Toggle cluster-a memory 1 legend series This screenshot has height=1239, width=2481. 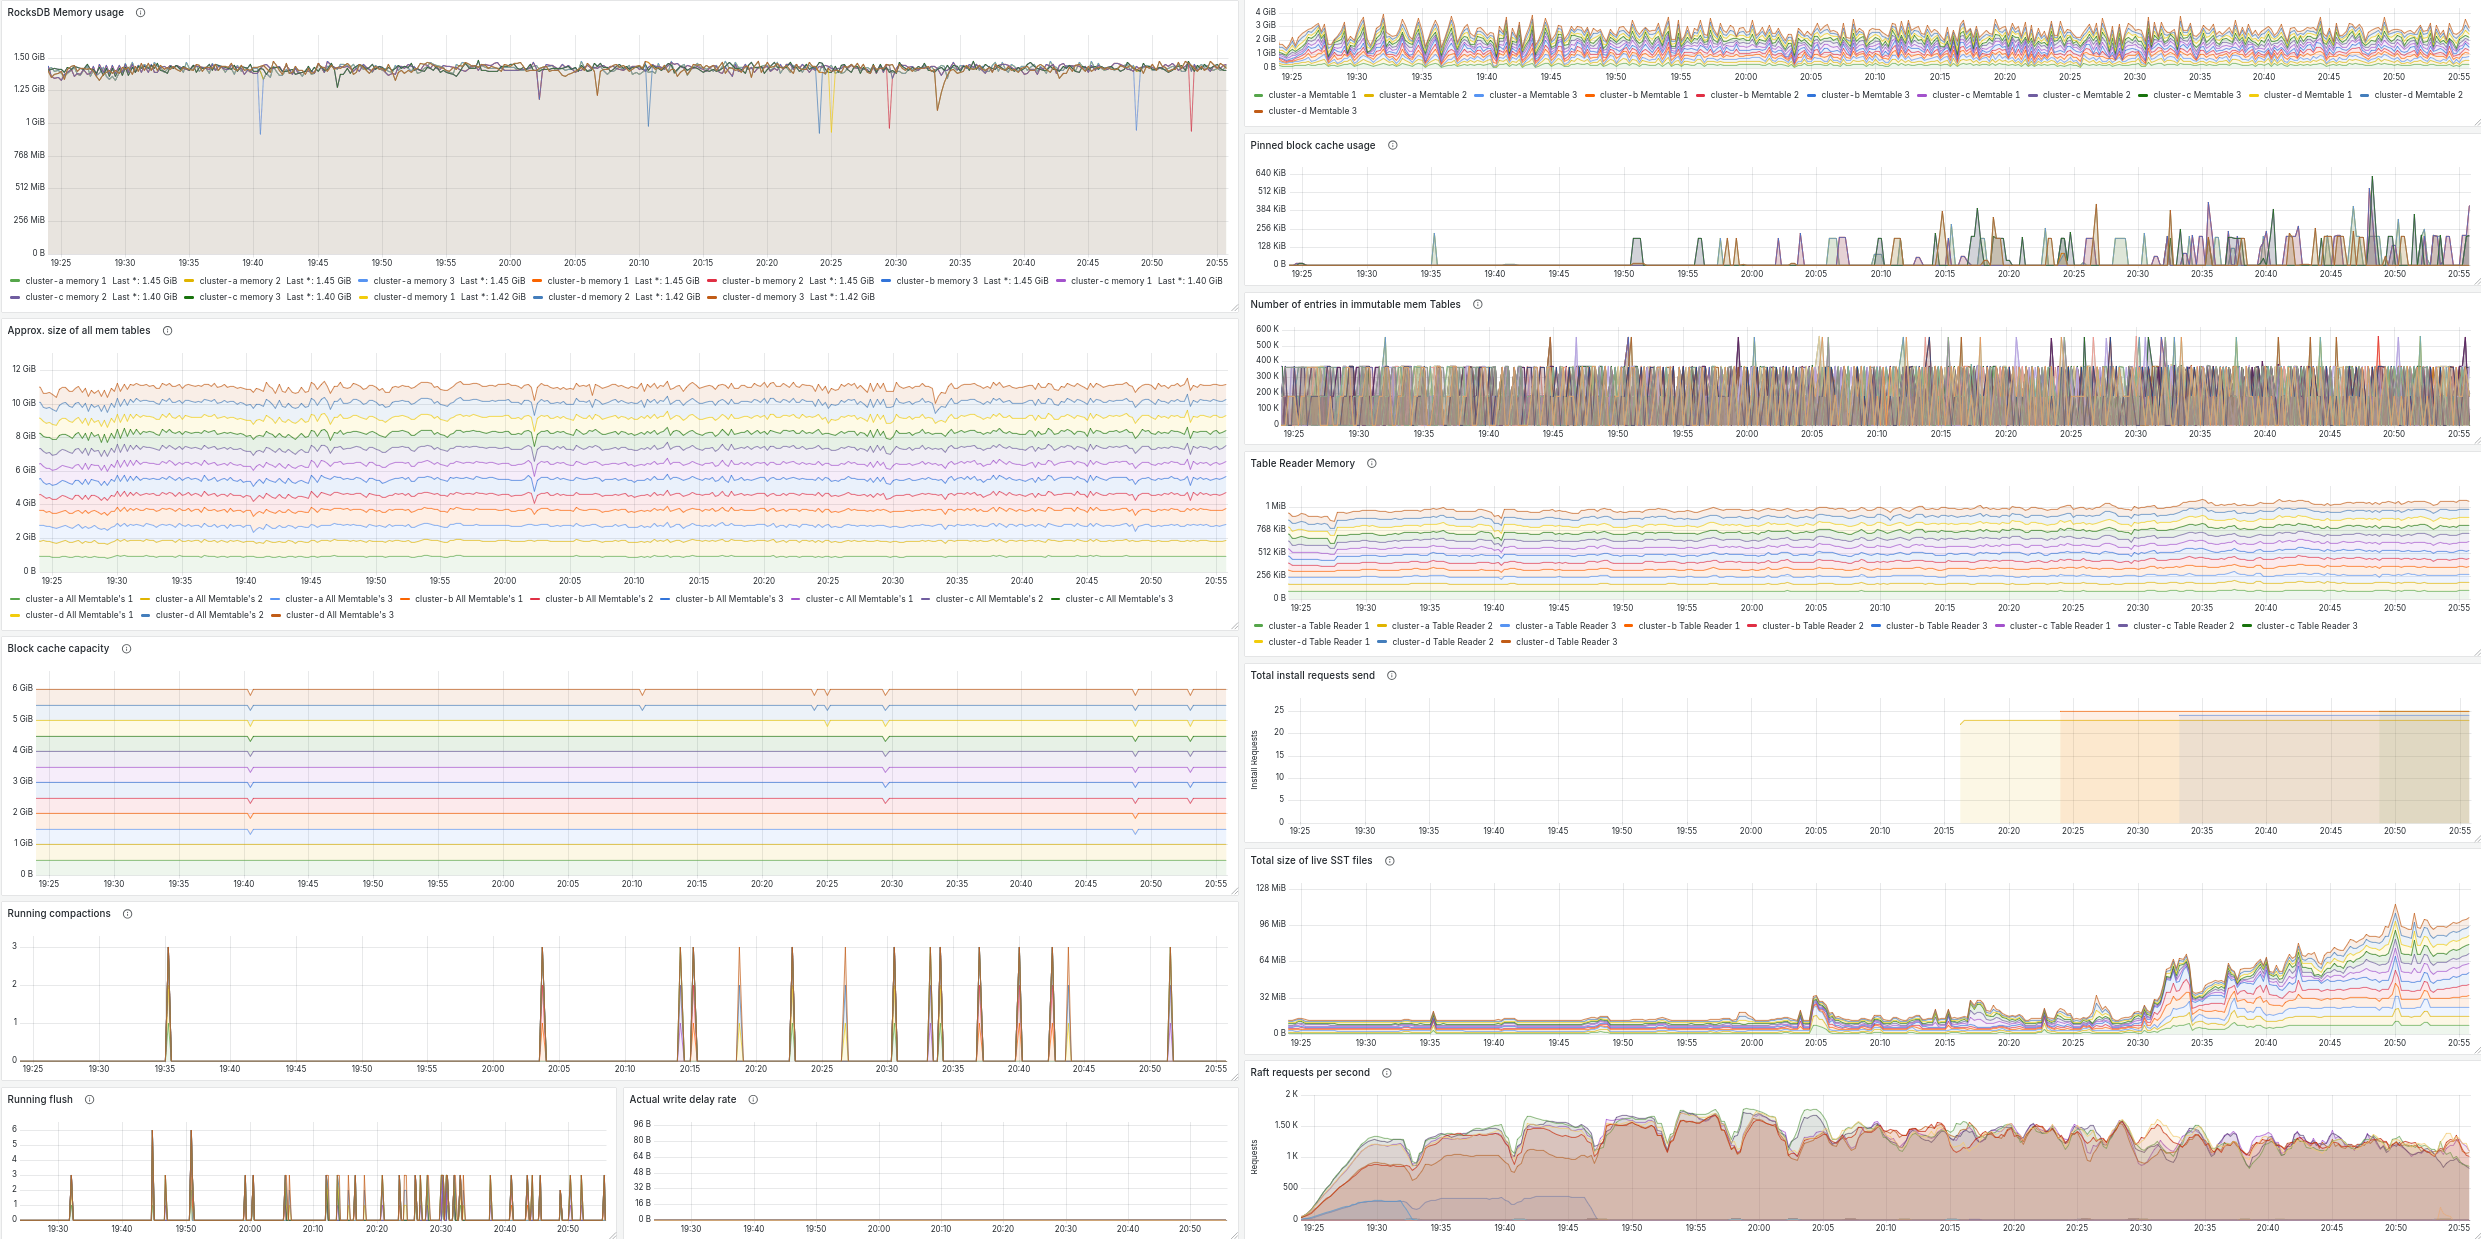[65, 281]
